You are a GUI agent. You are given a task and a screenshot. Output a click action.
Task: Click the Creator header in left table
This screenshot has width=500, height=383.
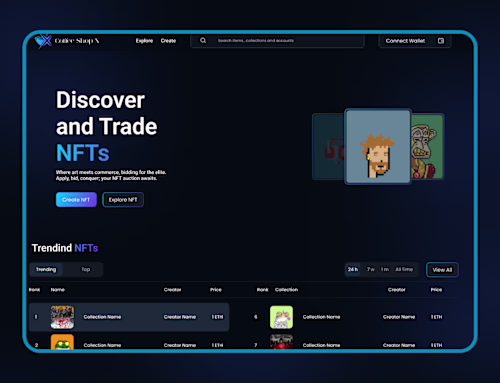click(172, 290)
